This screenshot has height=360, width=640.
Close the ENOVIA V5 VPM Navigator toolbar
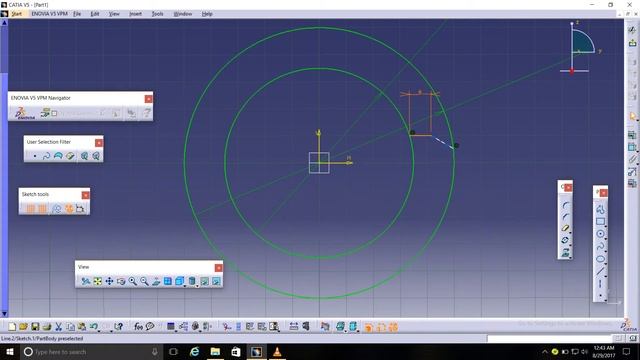149,99
